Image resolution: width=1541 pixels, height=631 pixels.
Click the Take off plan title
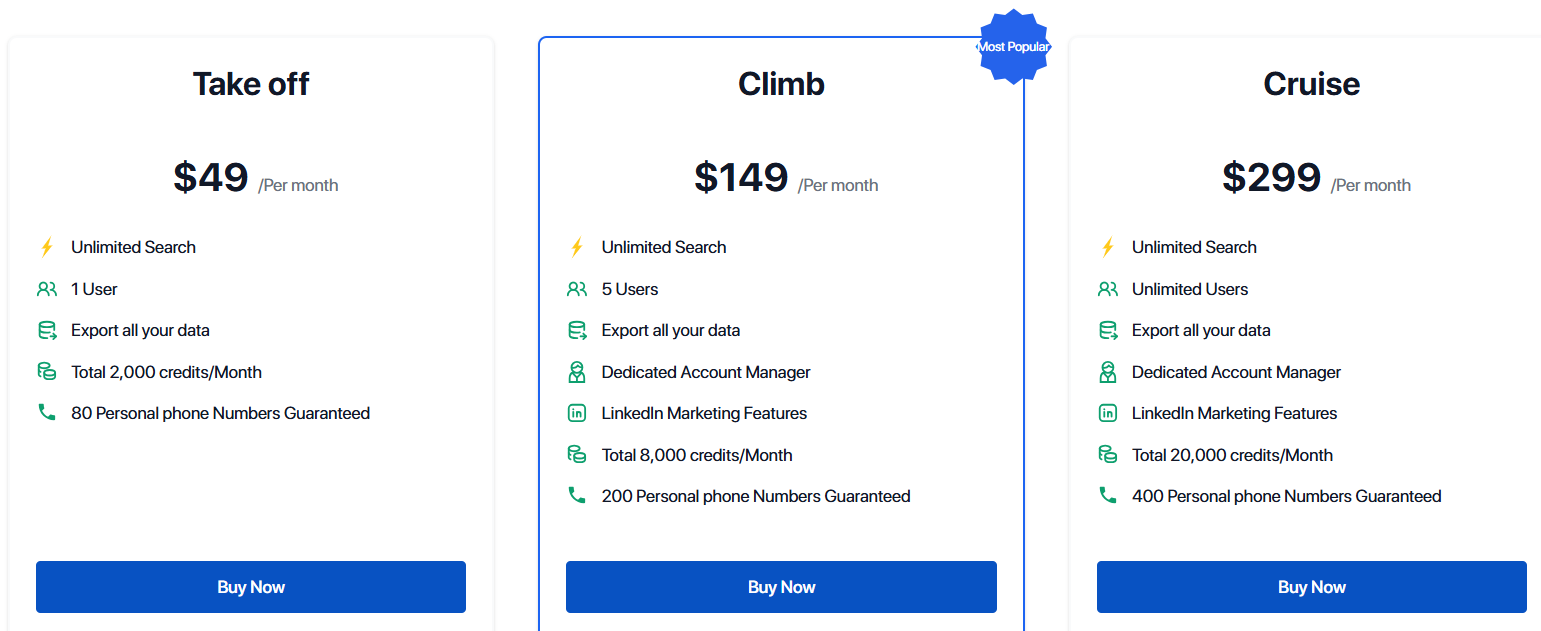(250, 84)
